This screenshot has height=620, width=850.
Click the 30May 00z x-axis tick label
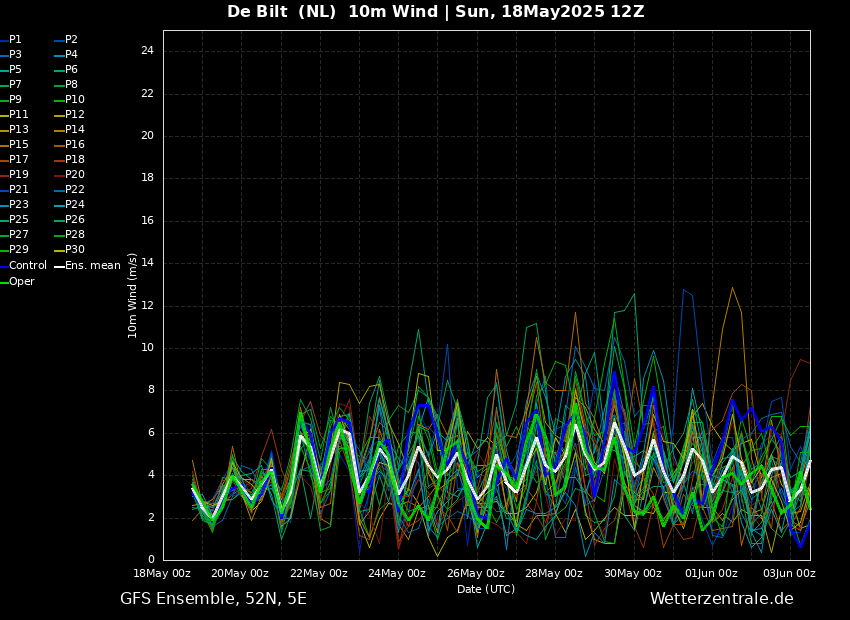coord(633,574)
